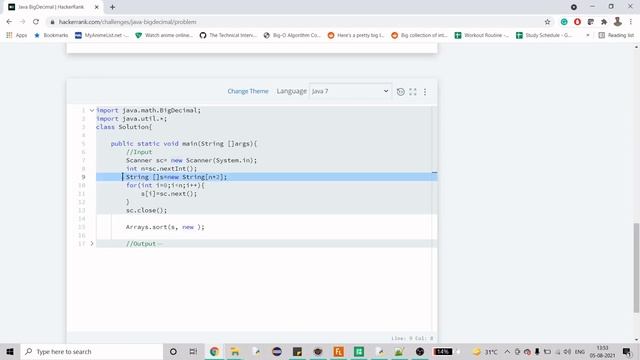Screen dimensions: 640x360
Task: Open the Windows Start menu
Action: pyautogui.click(x=10, y=351)
